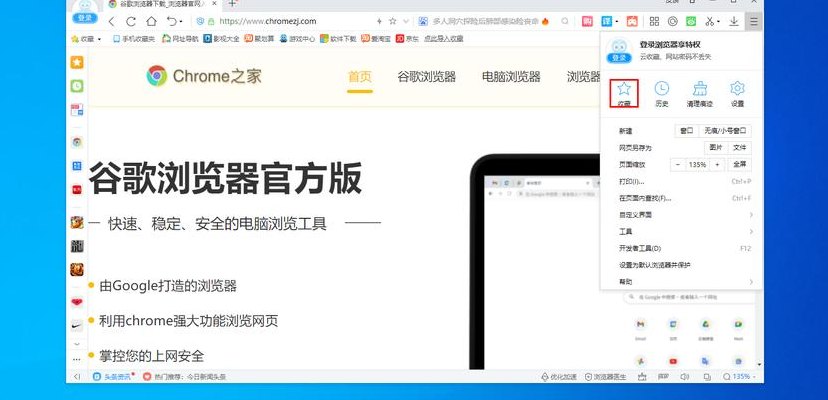Open dropdown beside scissors icon
828x400 pixels.
click(719, 22)
